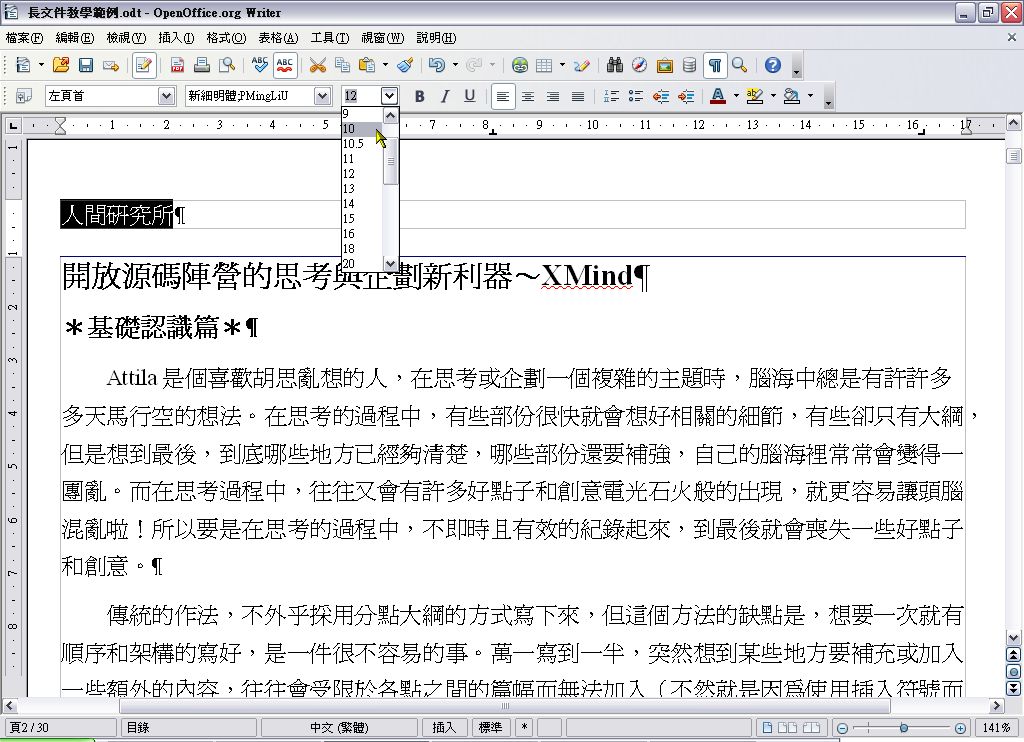The image size is (1024, 742).
Task: Toggle Italic formatting
Action: point(445,97)
